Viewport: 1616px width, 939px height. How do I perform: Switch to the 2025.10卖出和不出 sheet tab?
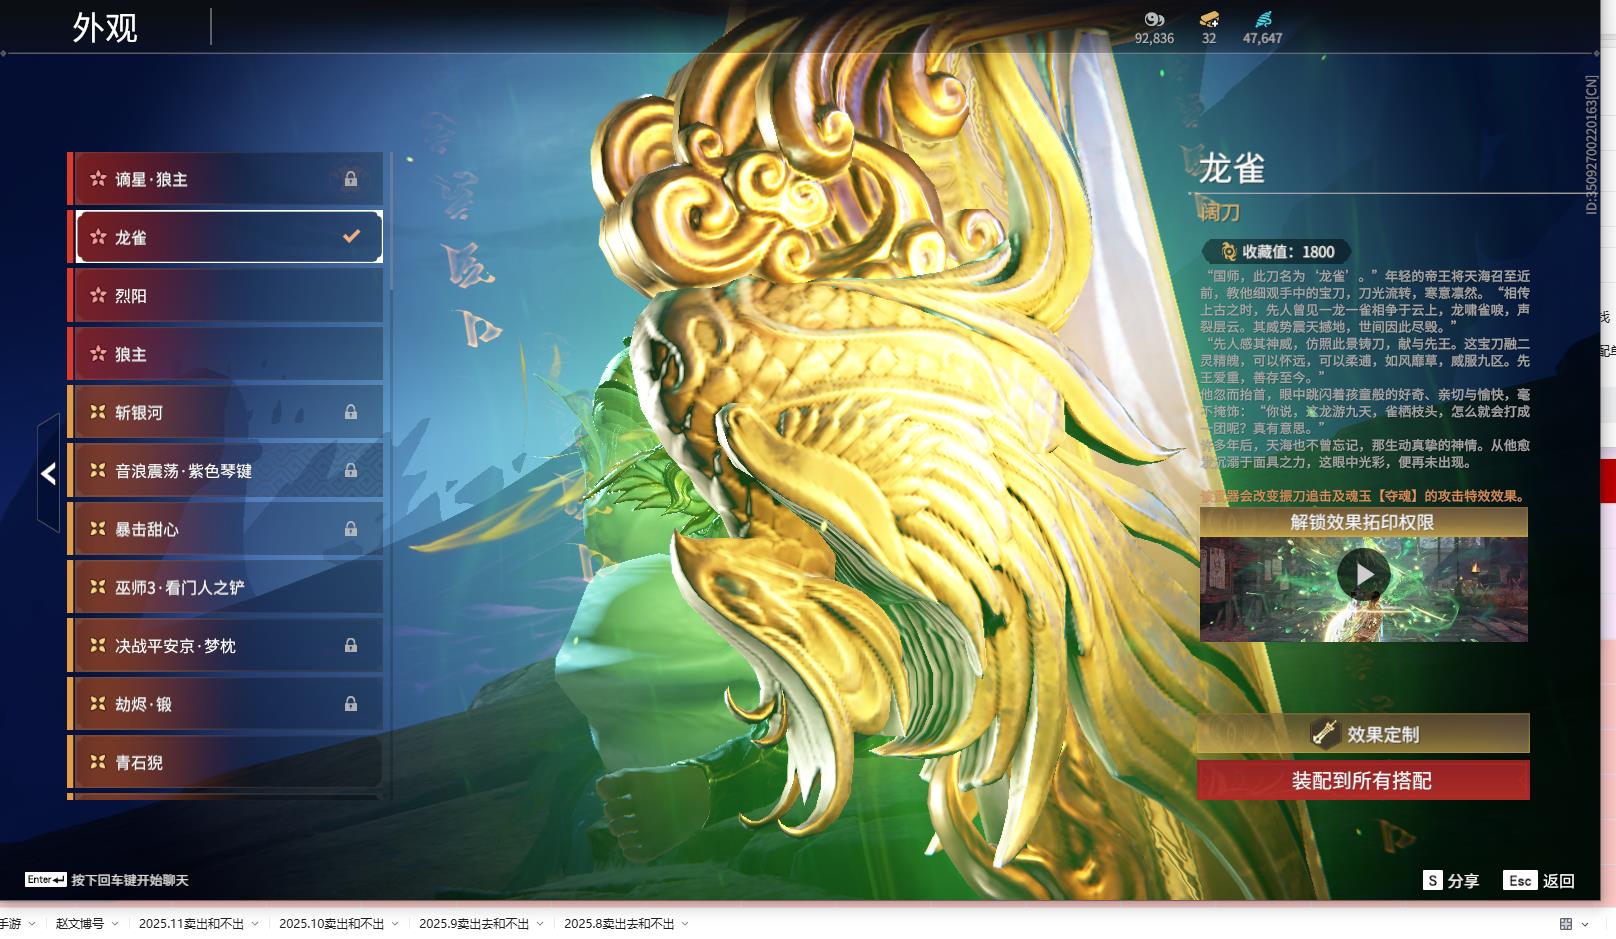pyautogui.click(x=331, y=924)
